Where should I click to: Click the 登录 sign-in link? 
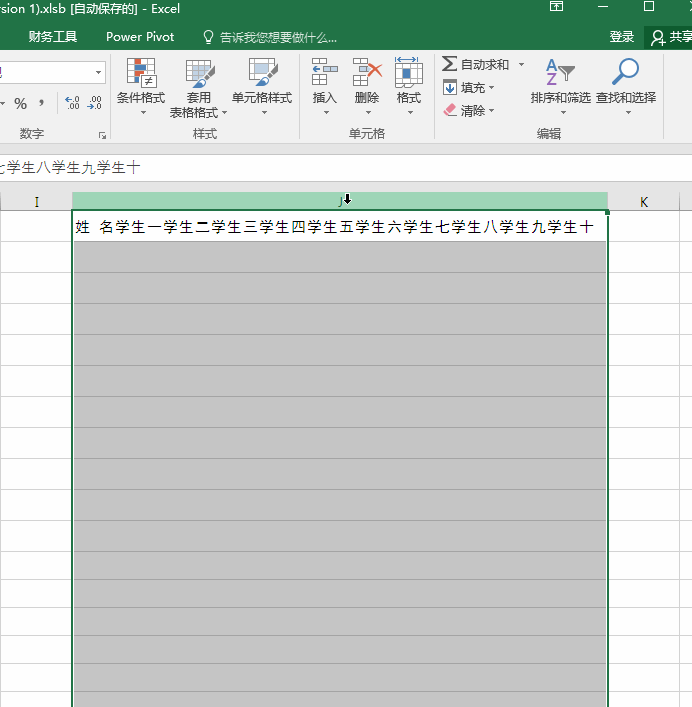(622, 37)
